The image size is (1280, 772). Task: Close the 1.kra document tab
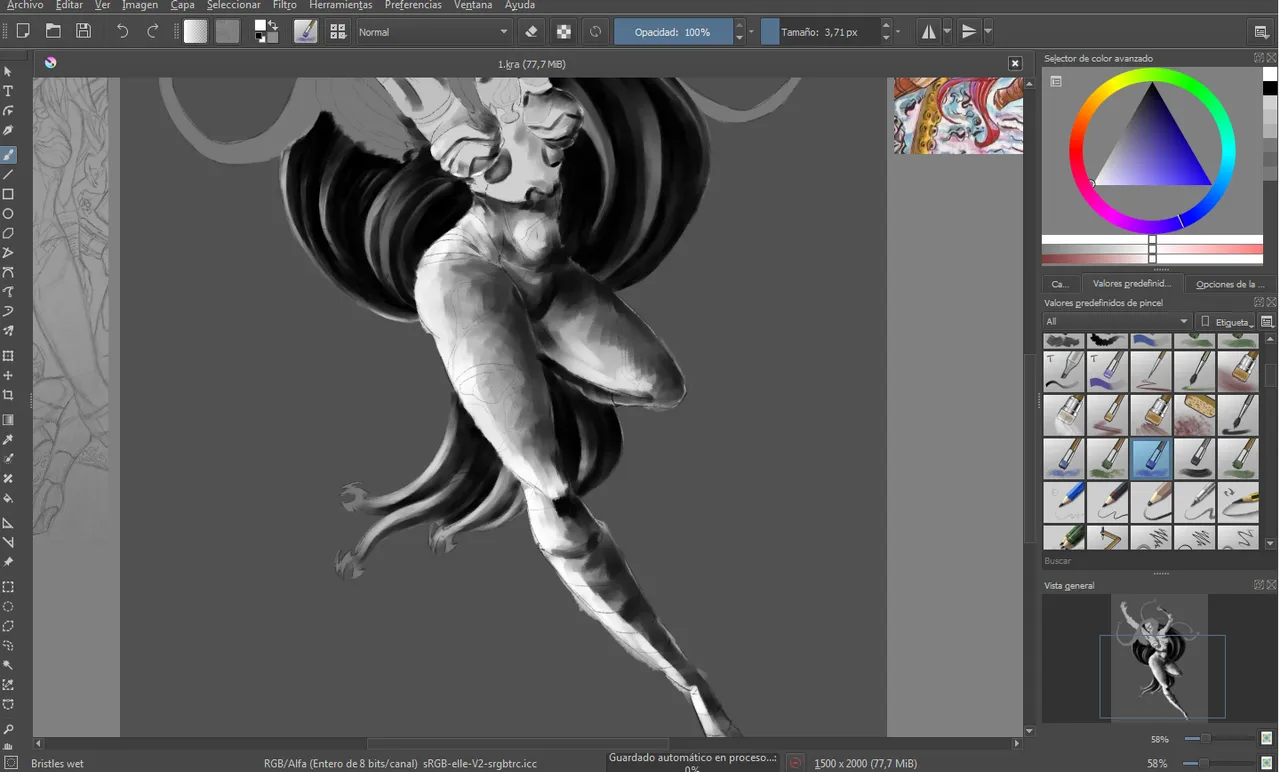click(1015, 63)
